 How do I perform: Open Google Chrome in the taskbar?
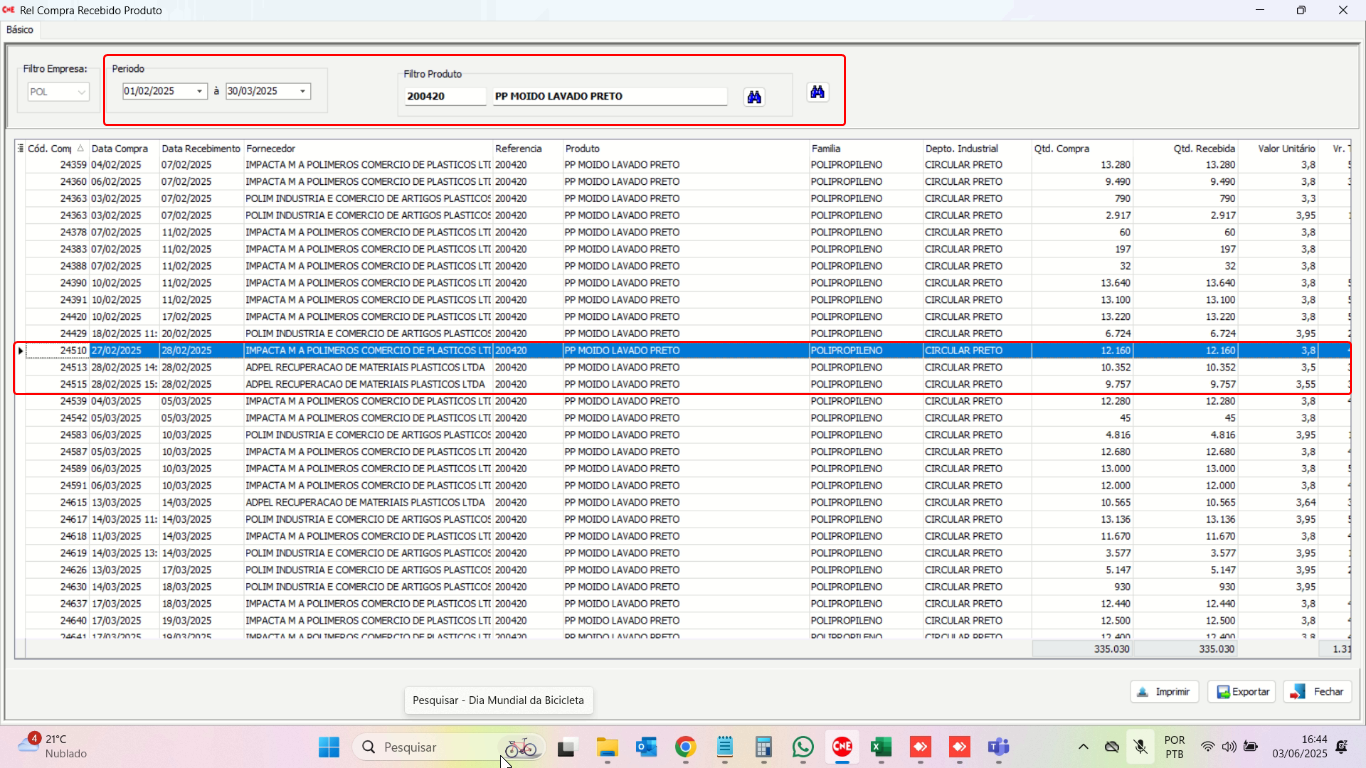coord(685,747)
